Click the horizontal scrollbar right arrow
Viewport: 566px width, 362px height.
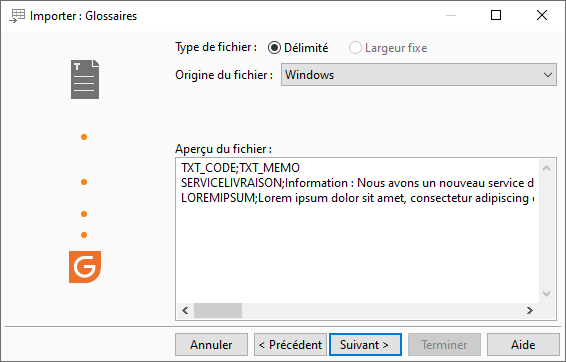tap(530, 310)
